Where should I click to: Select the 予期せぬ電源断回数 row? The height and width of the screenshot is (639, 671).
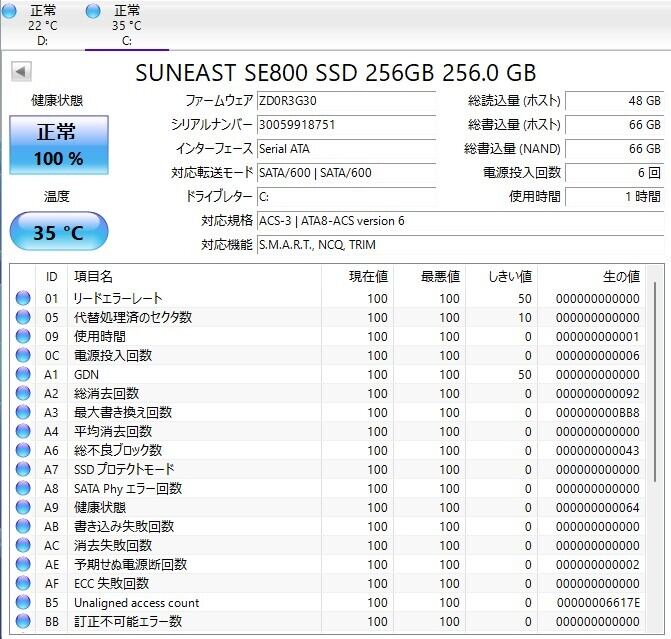pyautogui.click(x=328, y=564)
